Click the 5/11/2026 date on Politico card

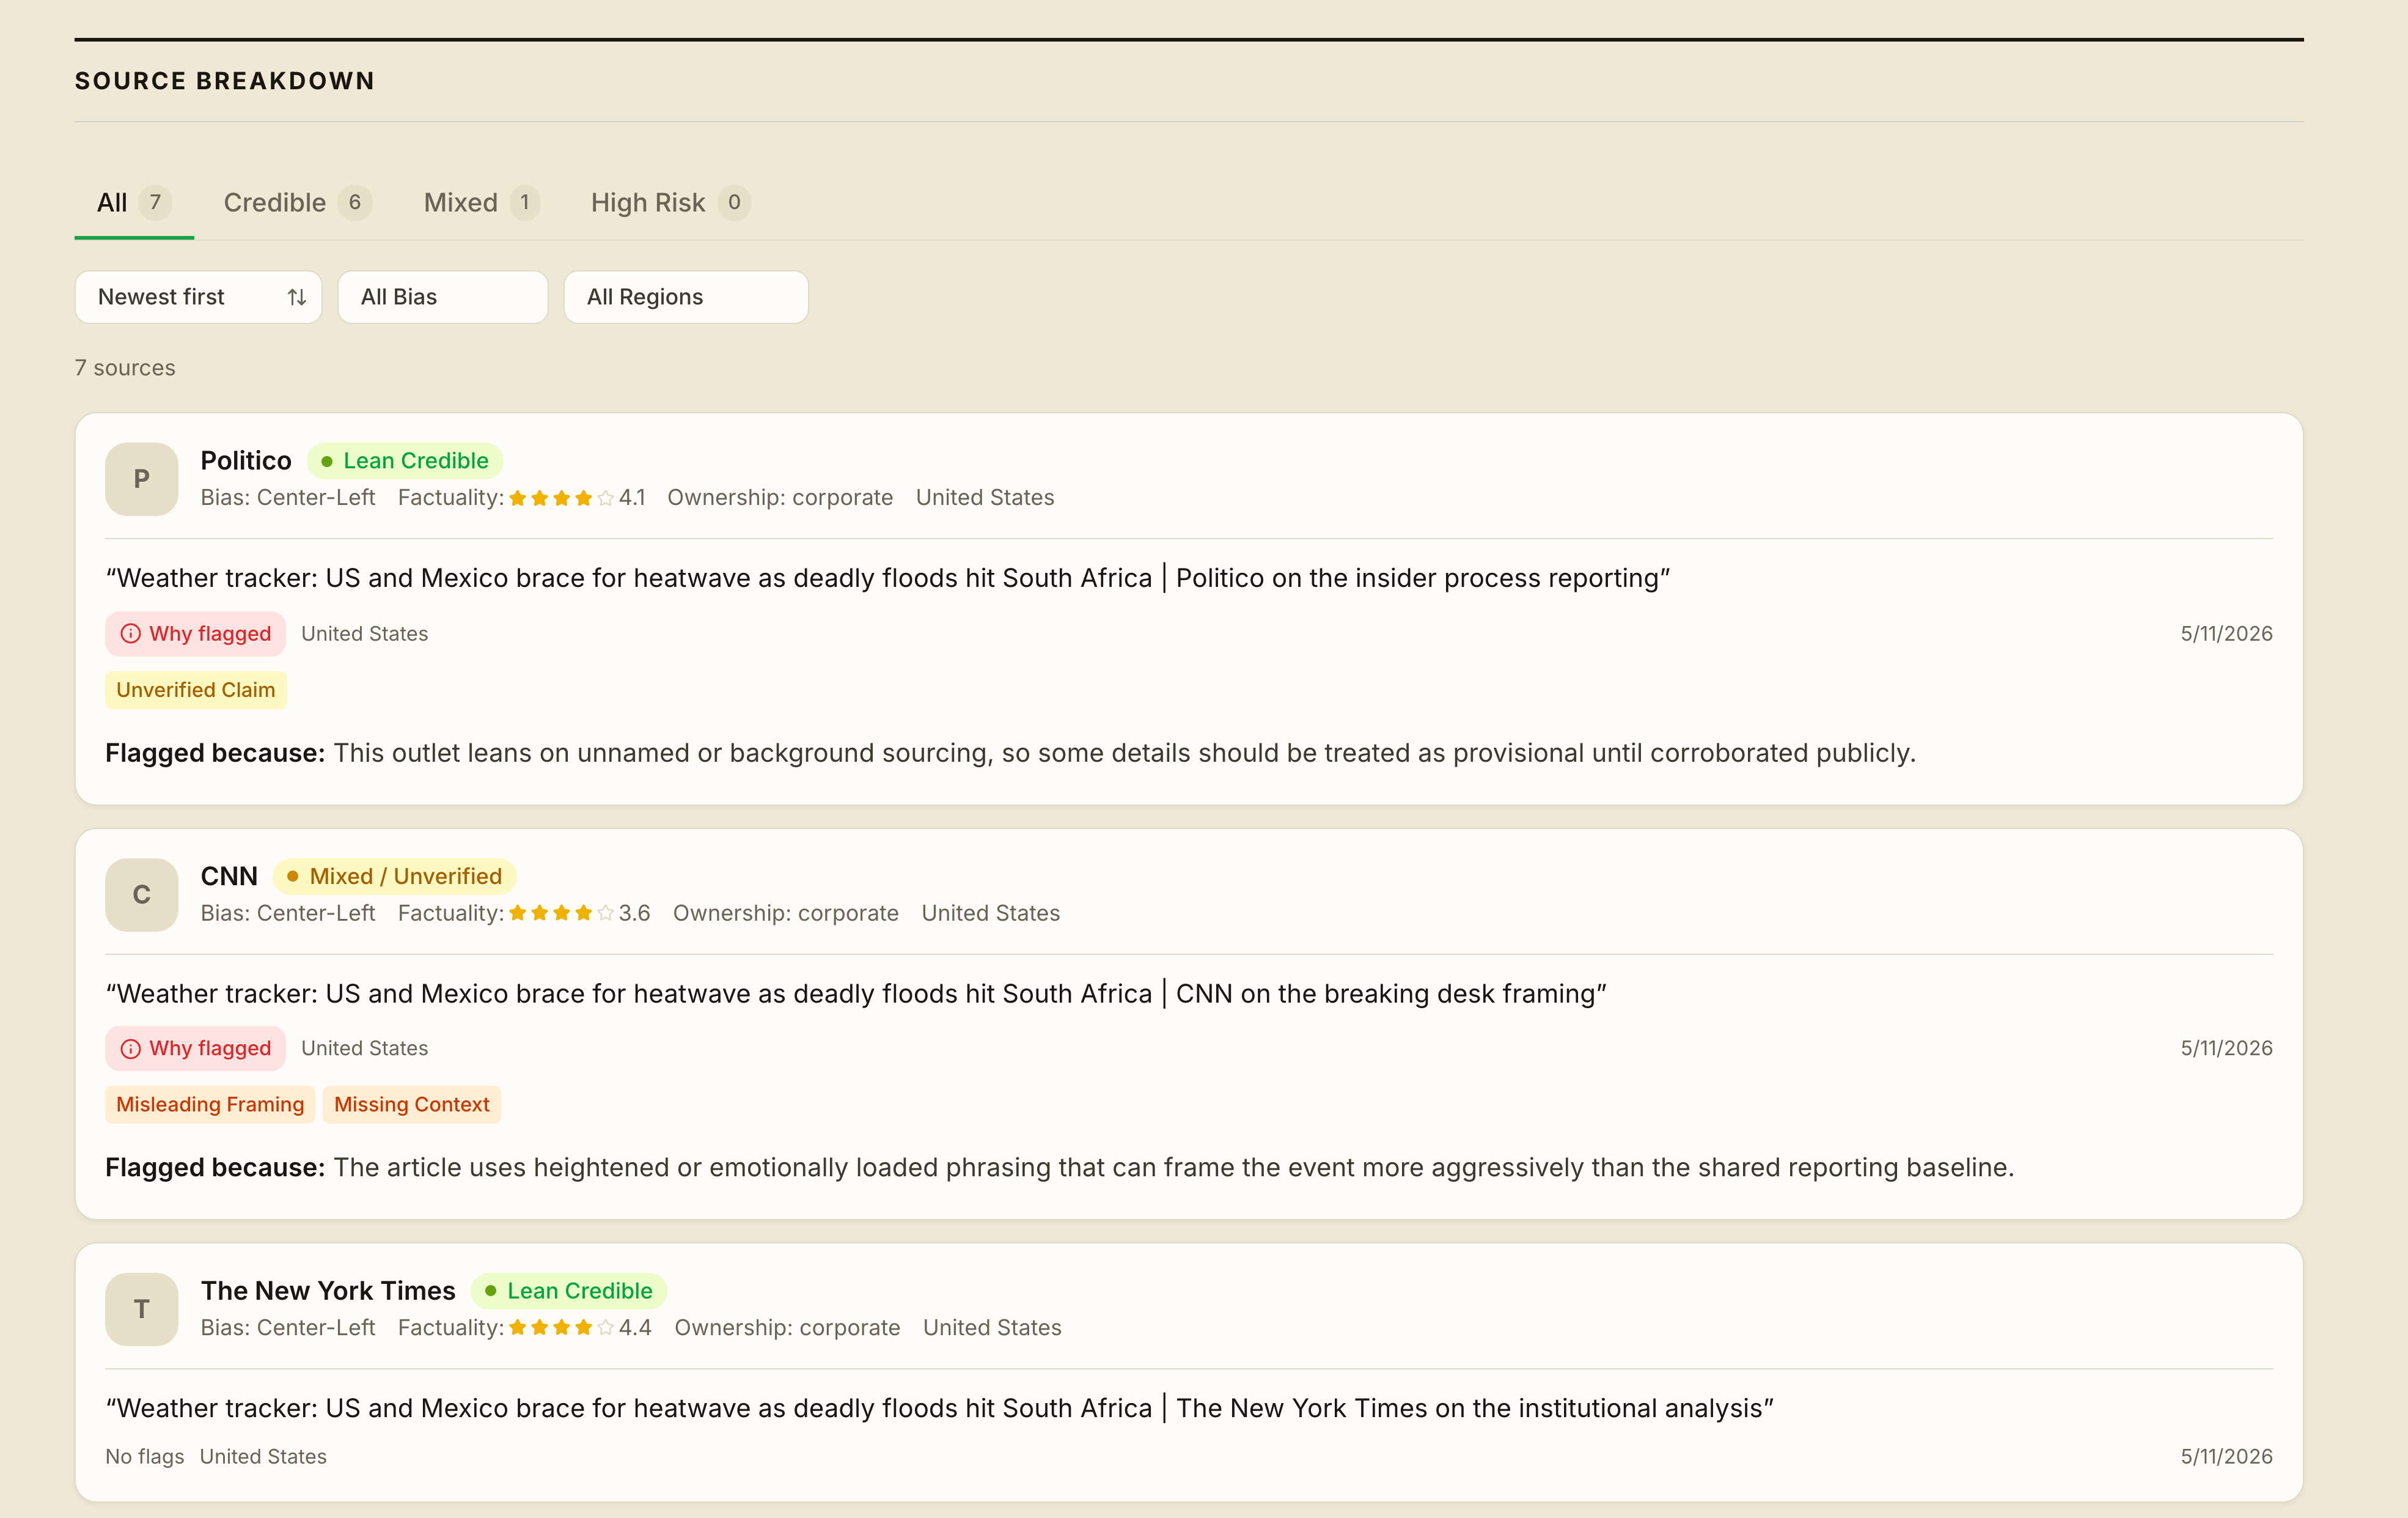[x=2227, y=634]
